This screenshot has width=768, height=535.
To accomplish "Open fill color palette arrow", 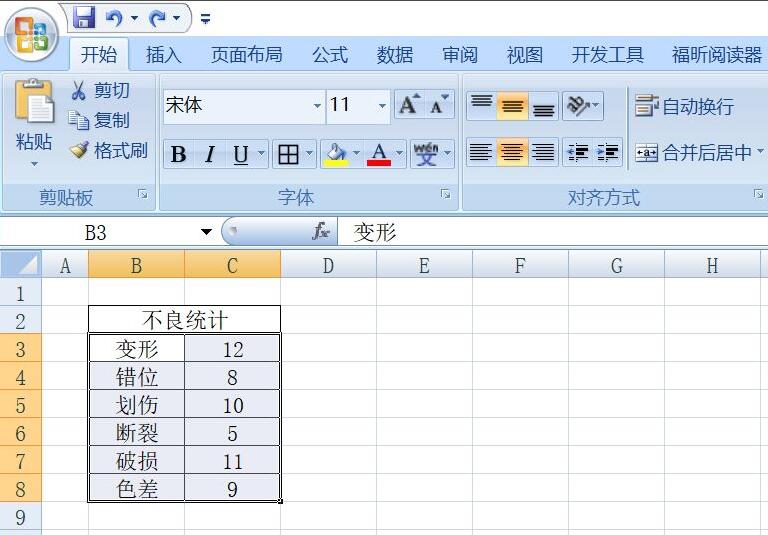I will [357, 153].
